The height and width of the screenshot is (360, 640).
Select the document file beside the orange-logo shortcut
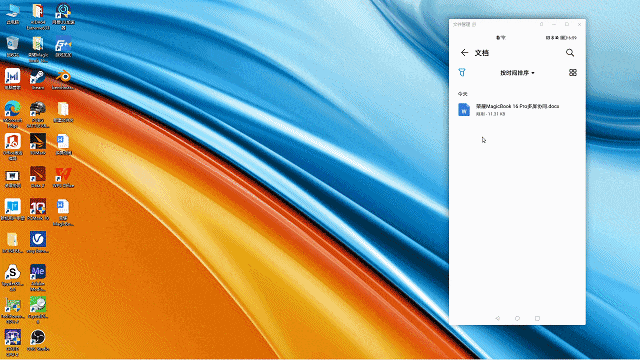point(63,144)
